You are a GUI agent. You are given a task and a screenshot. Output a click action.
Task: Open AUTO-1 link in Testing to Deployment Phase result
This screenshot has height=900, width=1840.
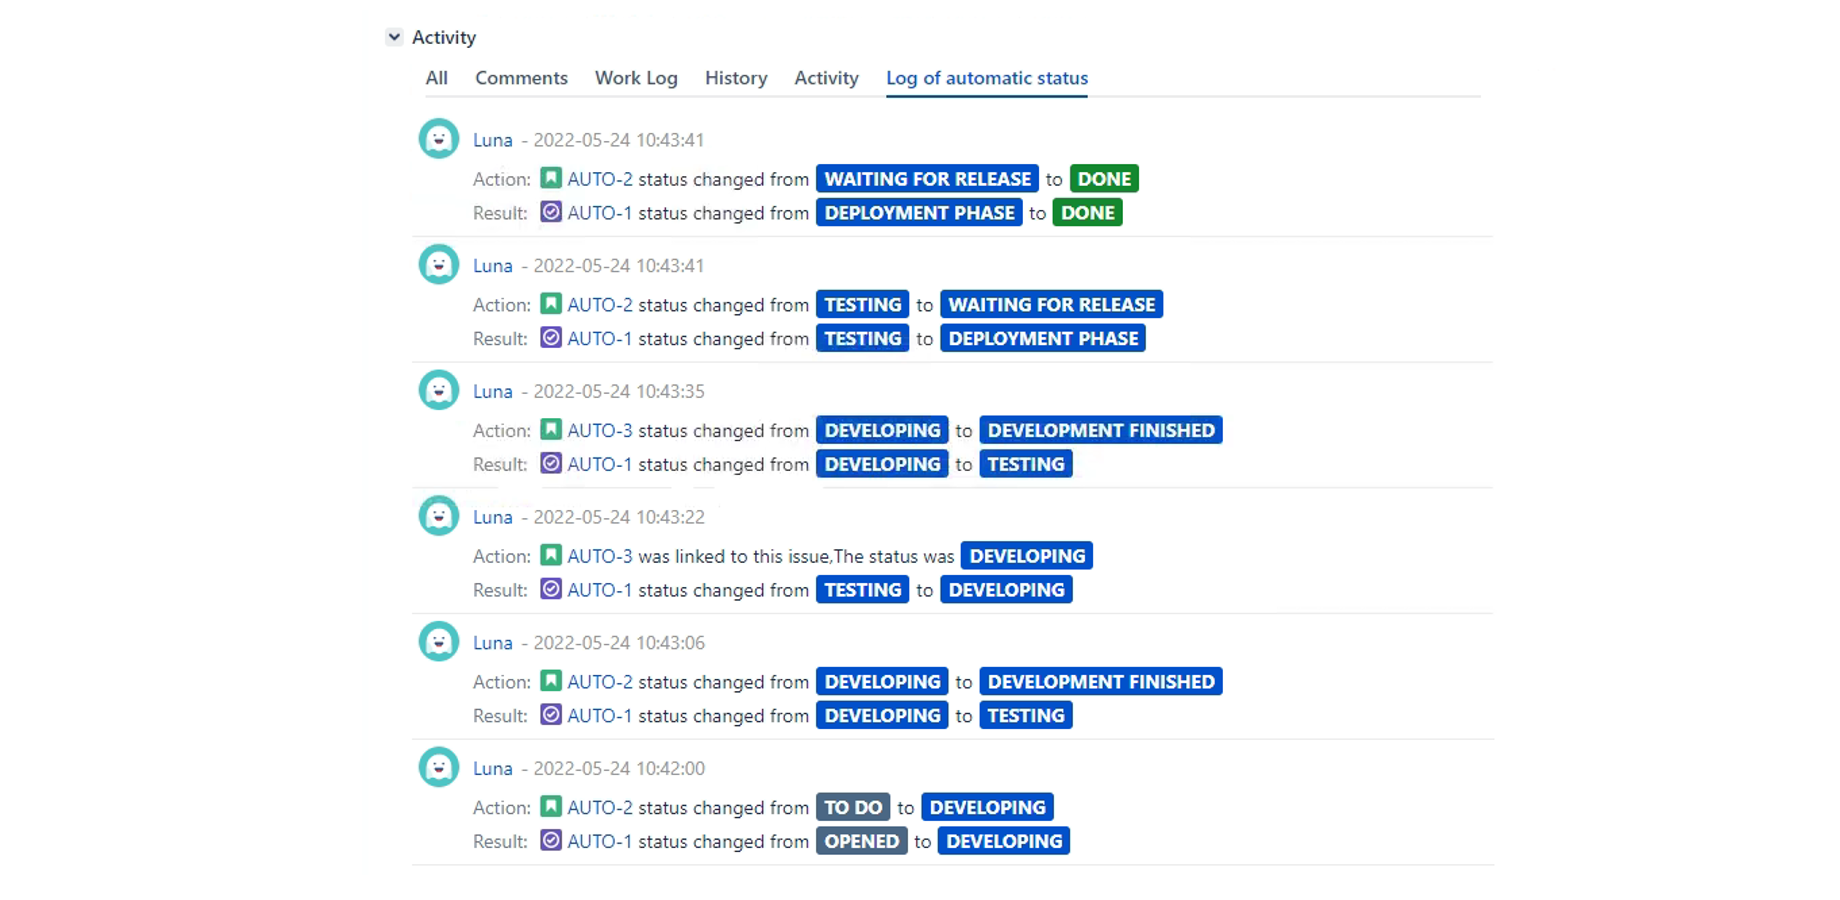[600, 339]
